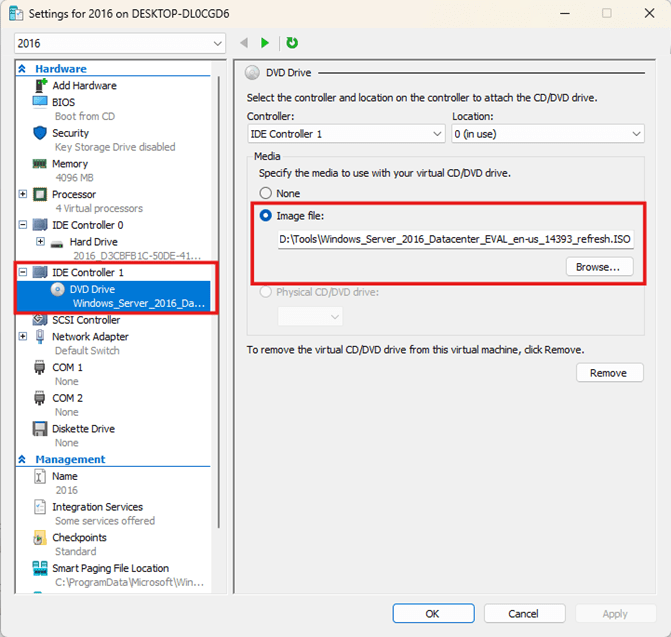
Task: Click the Security shield icon
Action: pos(40,133)
